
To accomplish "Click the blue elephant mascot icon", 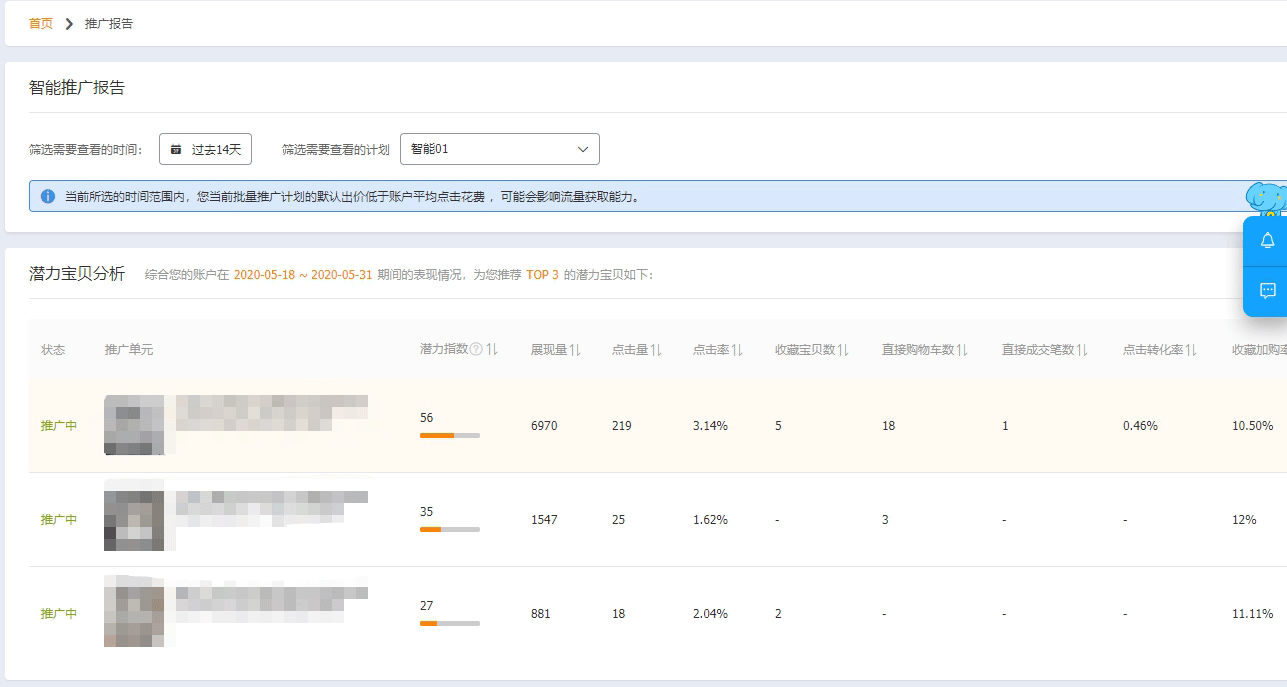I will (x=1266, y=199).
